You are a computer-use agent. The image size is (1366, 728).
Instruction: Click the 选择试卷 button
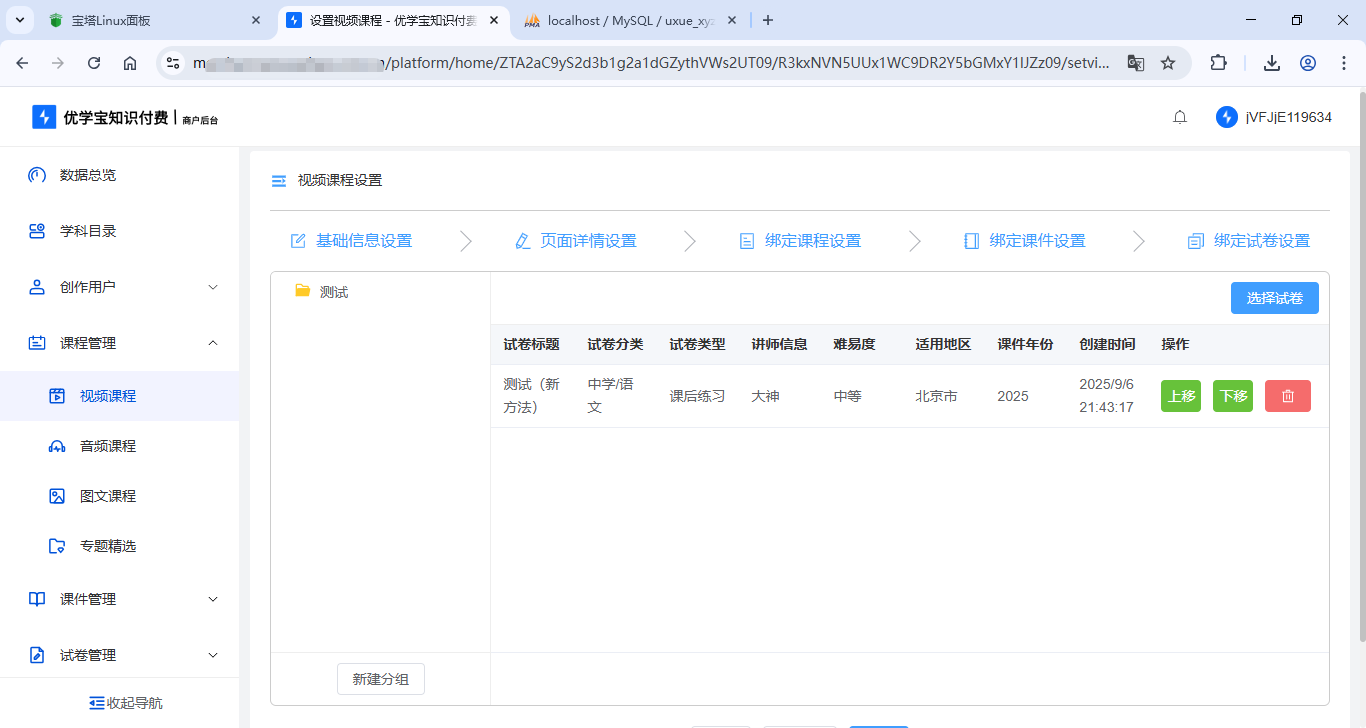coord(1274,298)
